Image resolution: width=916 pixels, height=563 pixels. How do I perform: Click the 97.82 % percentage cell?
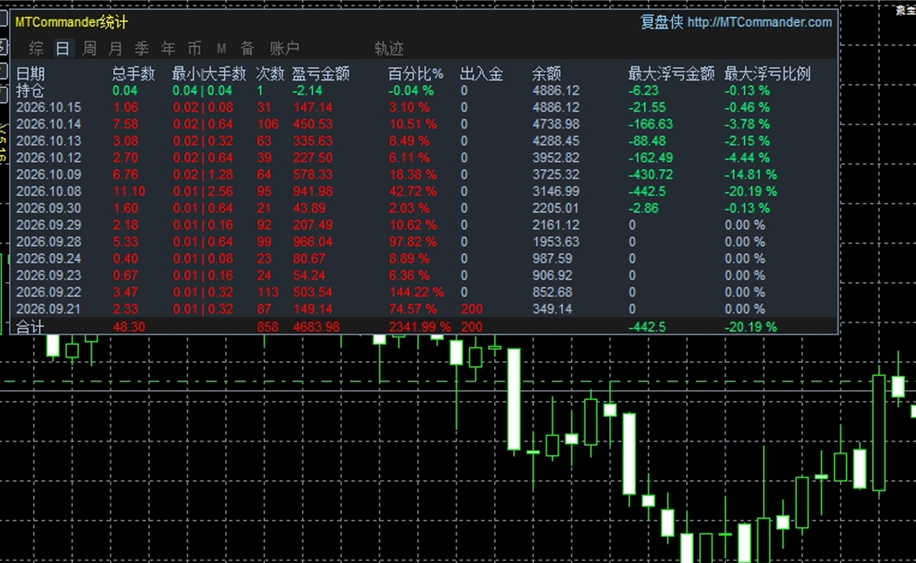click(412, 242)
